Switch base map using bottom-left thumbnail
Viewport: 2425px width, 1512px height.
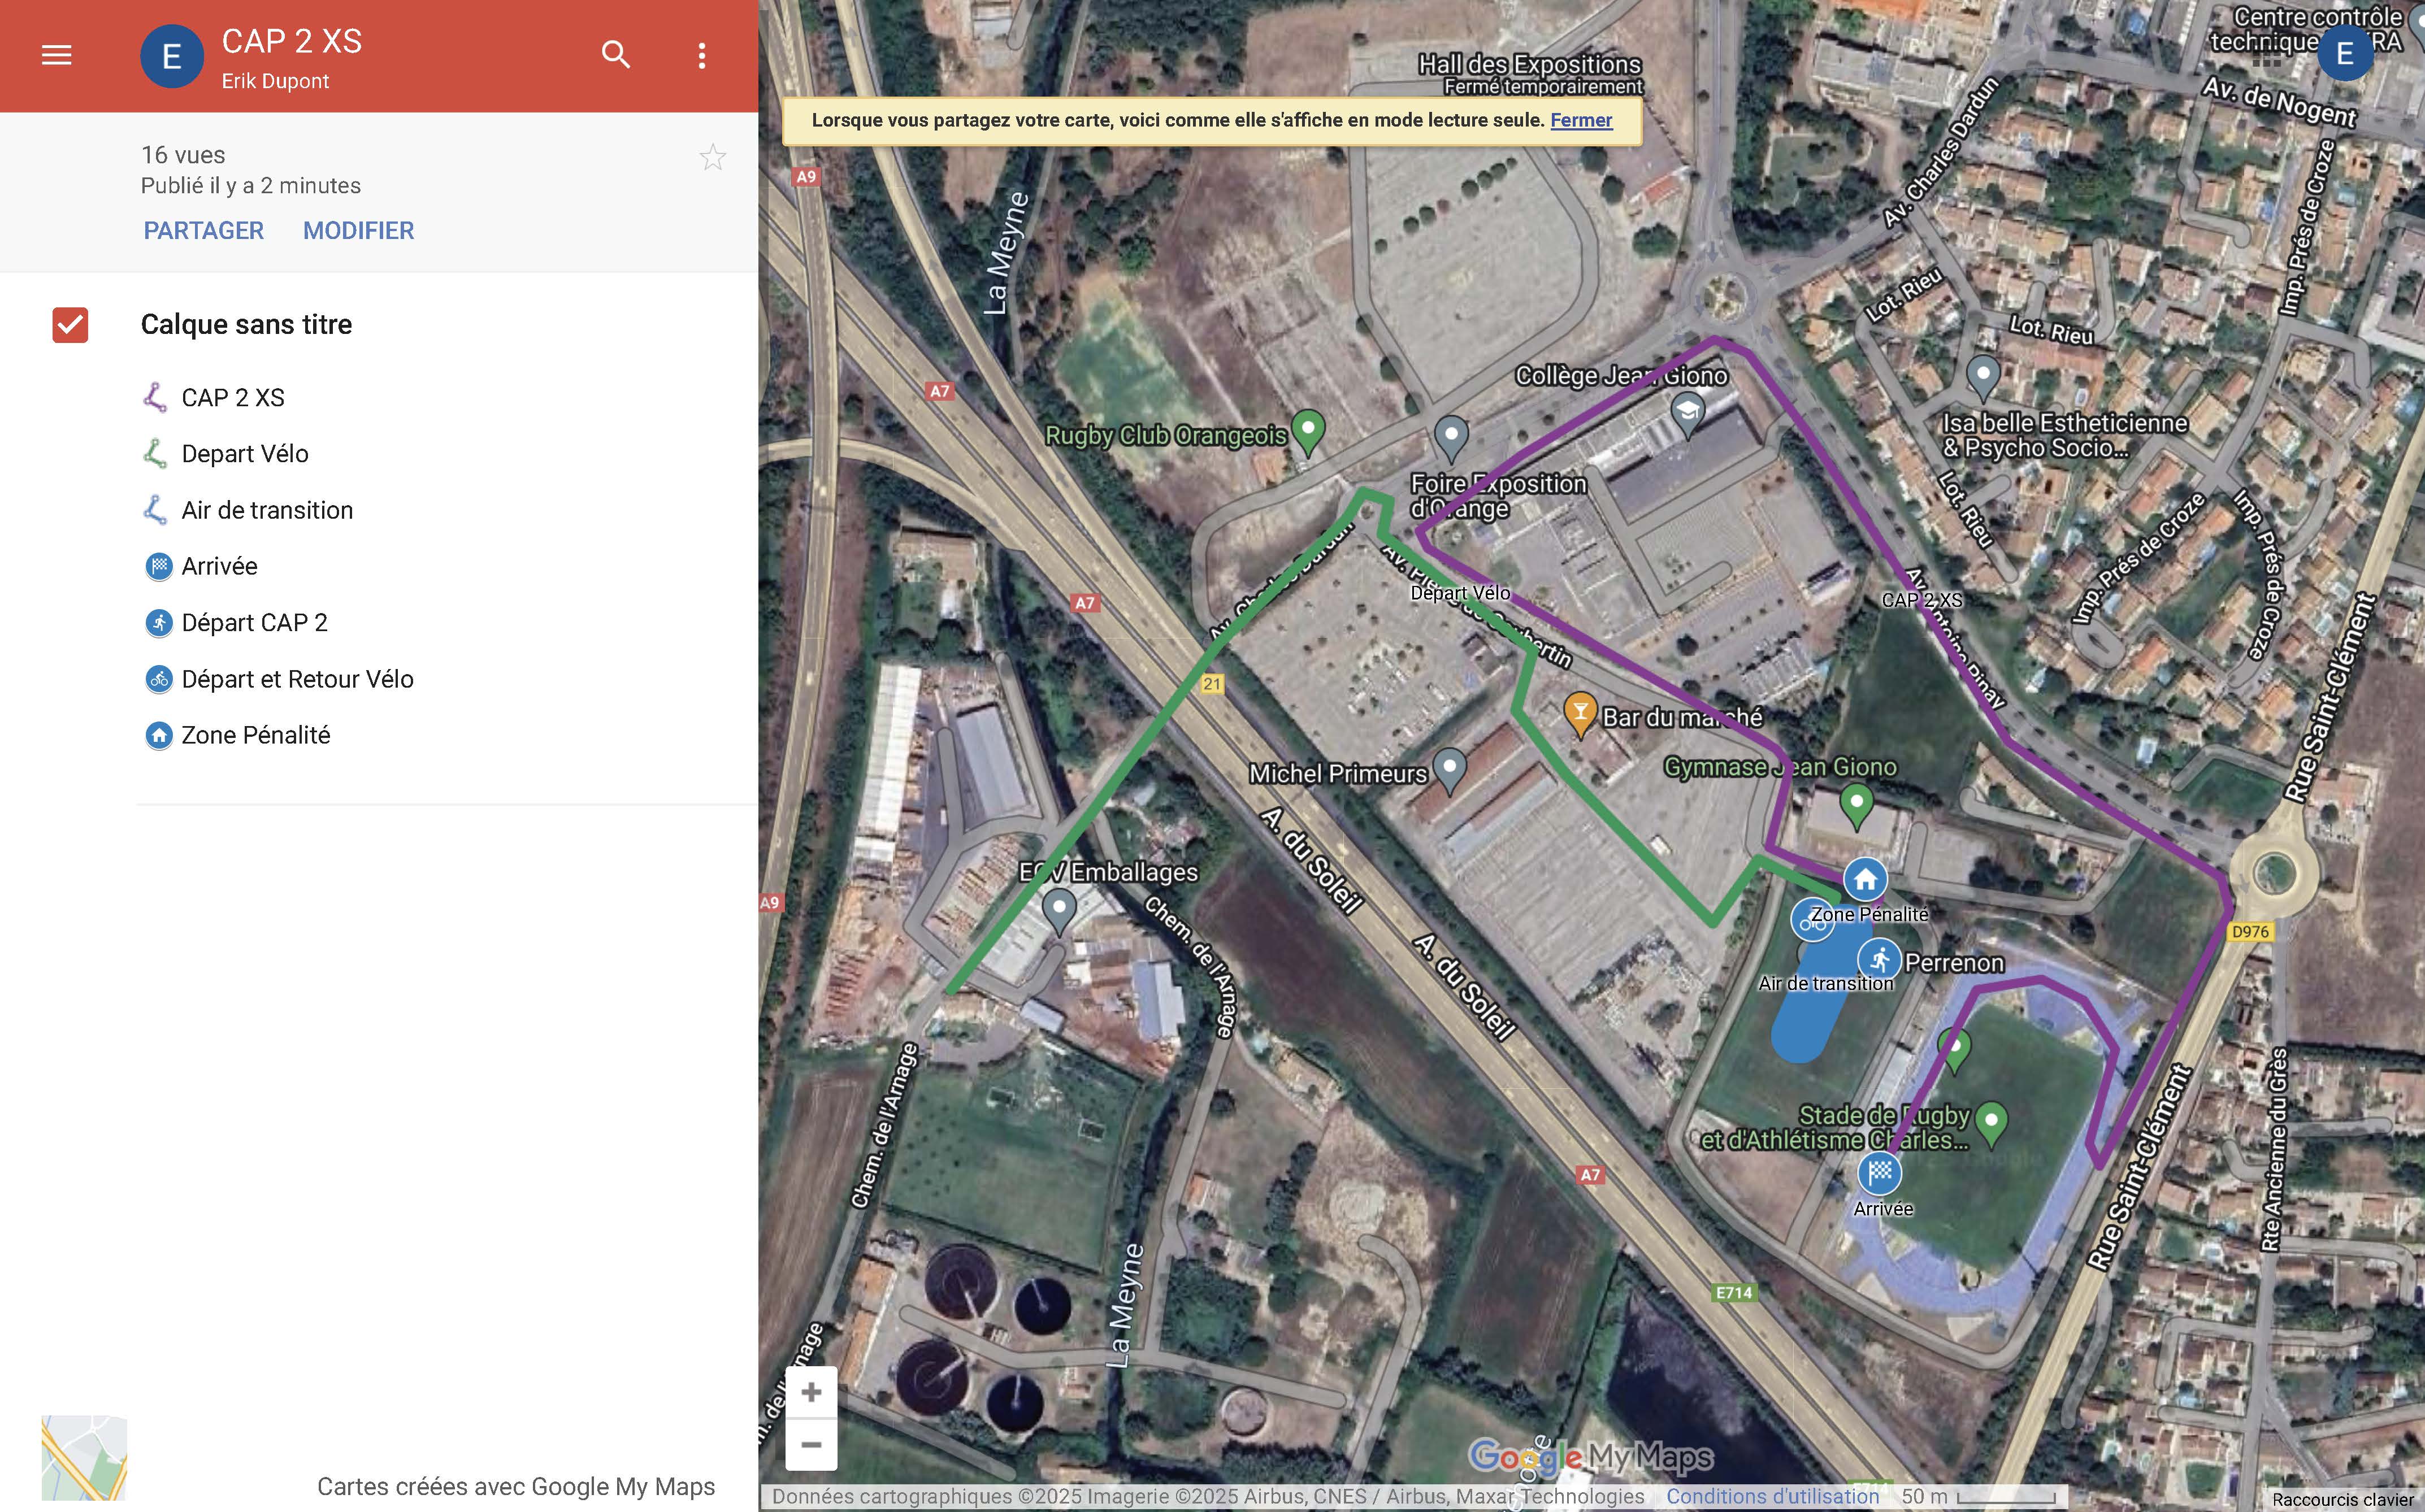pos(84,1457)
